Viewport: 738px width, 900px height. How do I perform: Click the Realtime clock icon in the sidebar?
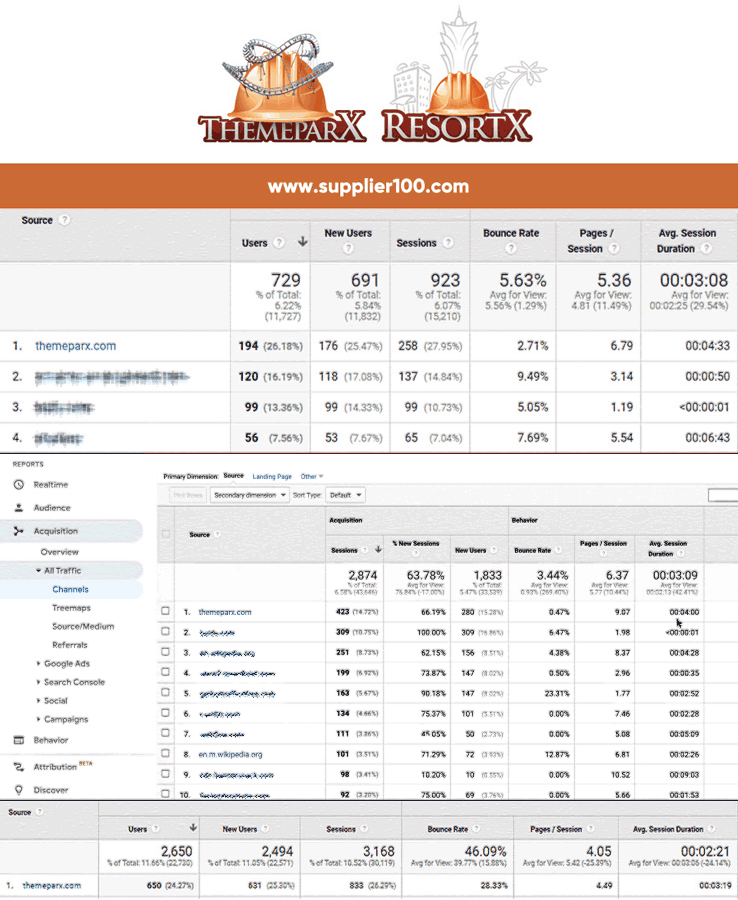[x=19, y=484]
